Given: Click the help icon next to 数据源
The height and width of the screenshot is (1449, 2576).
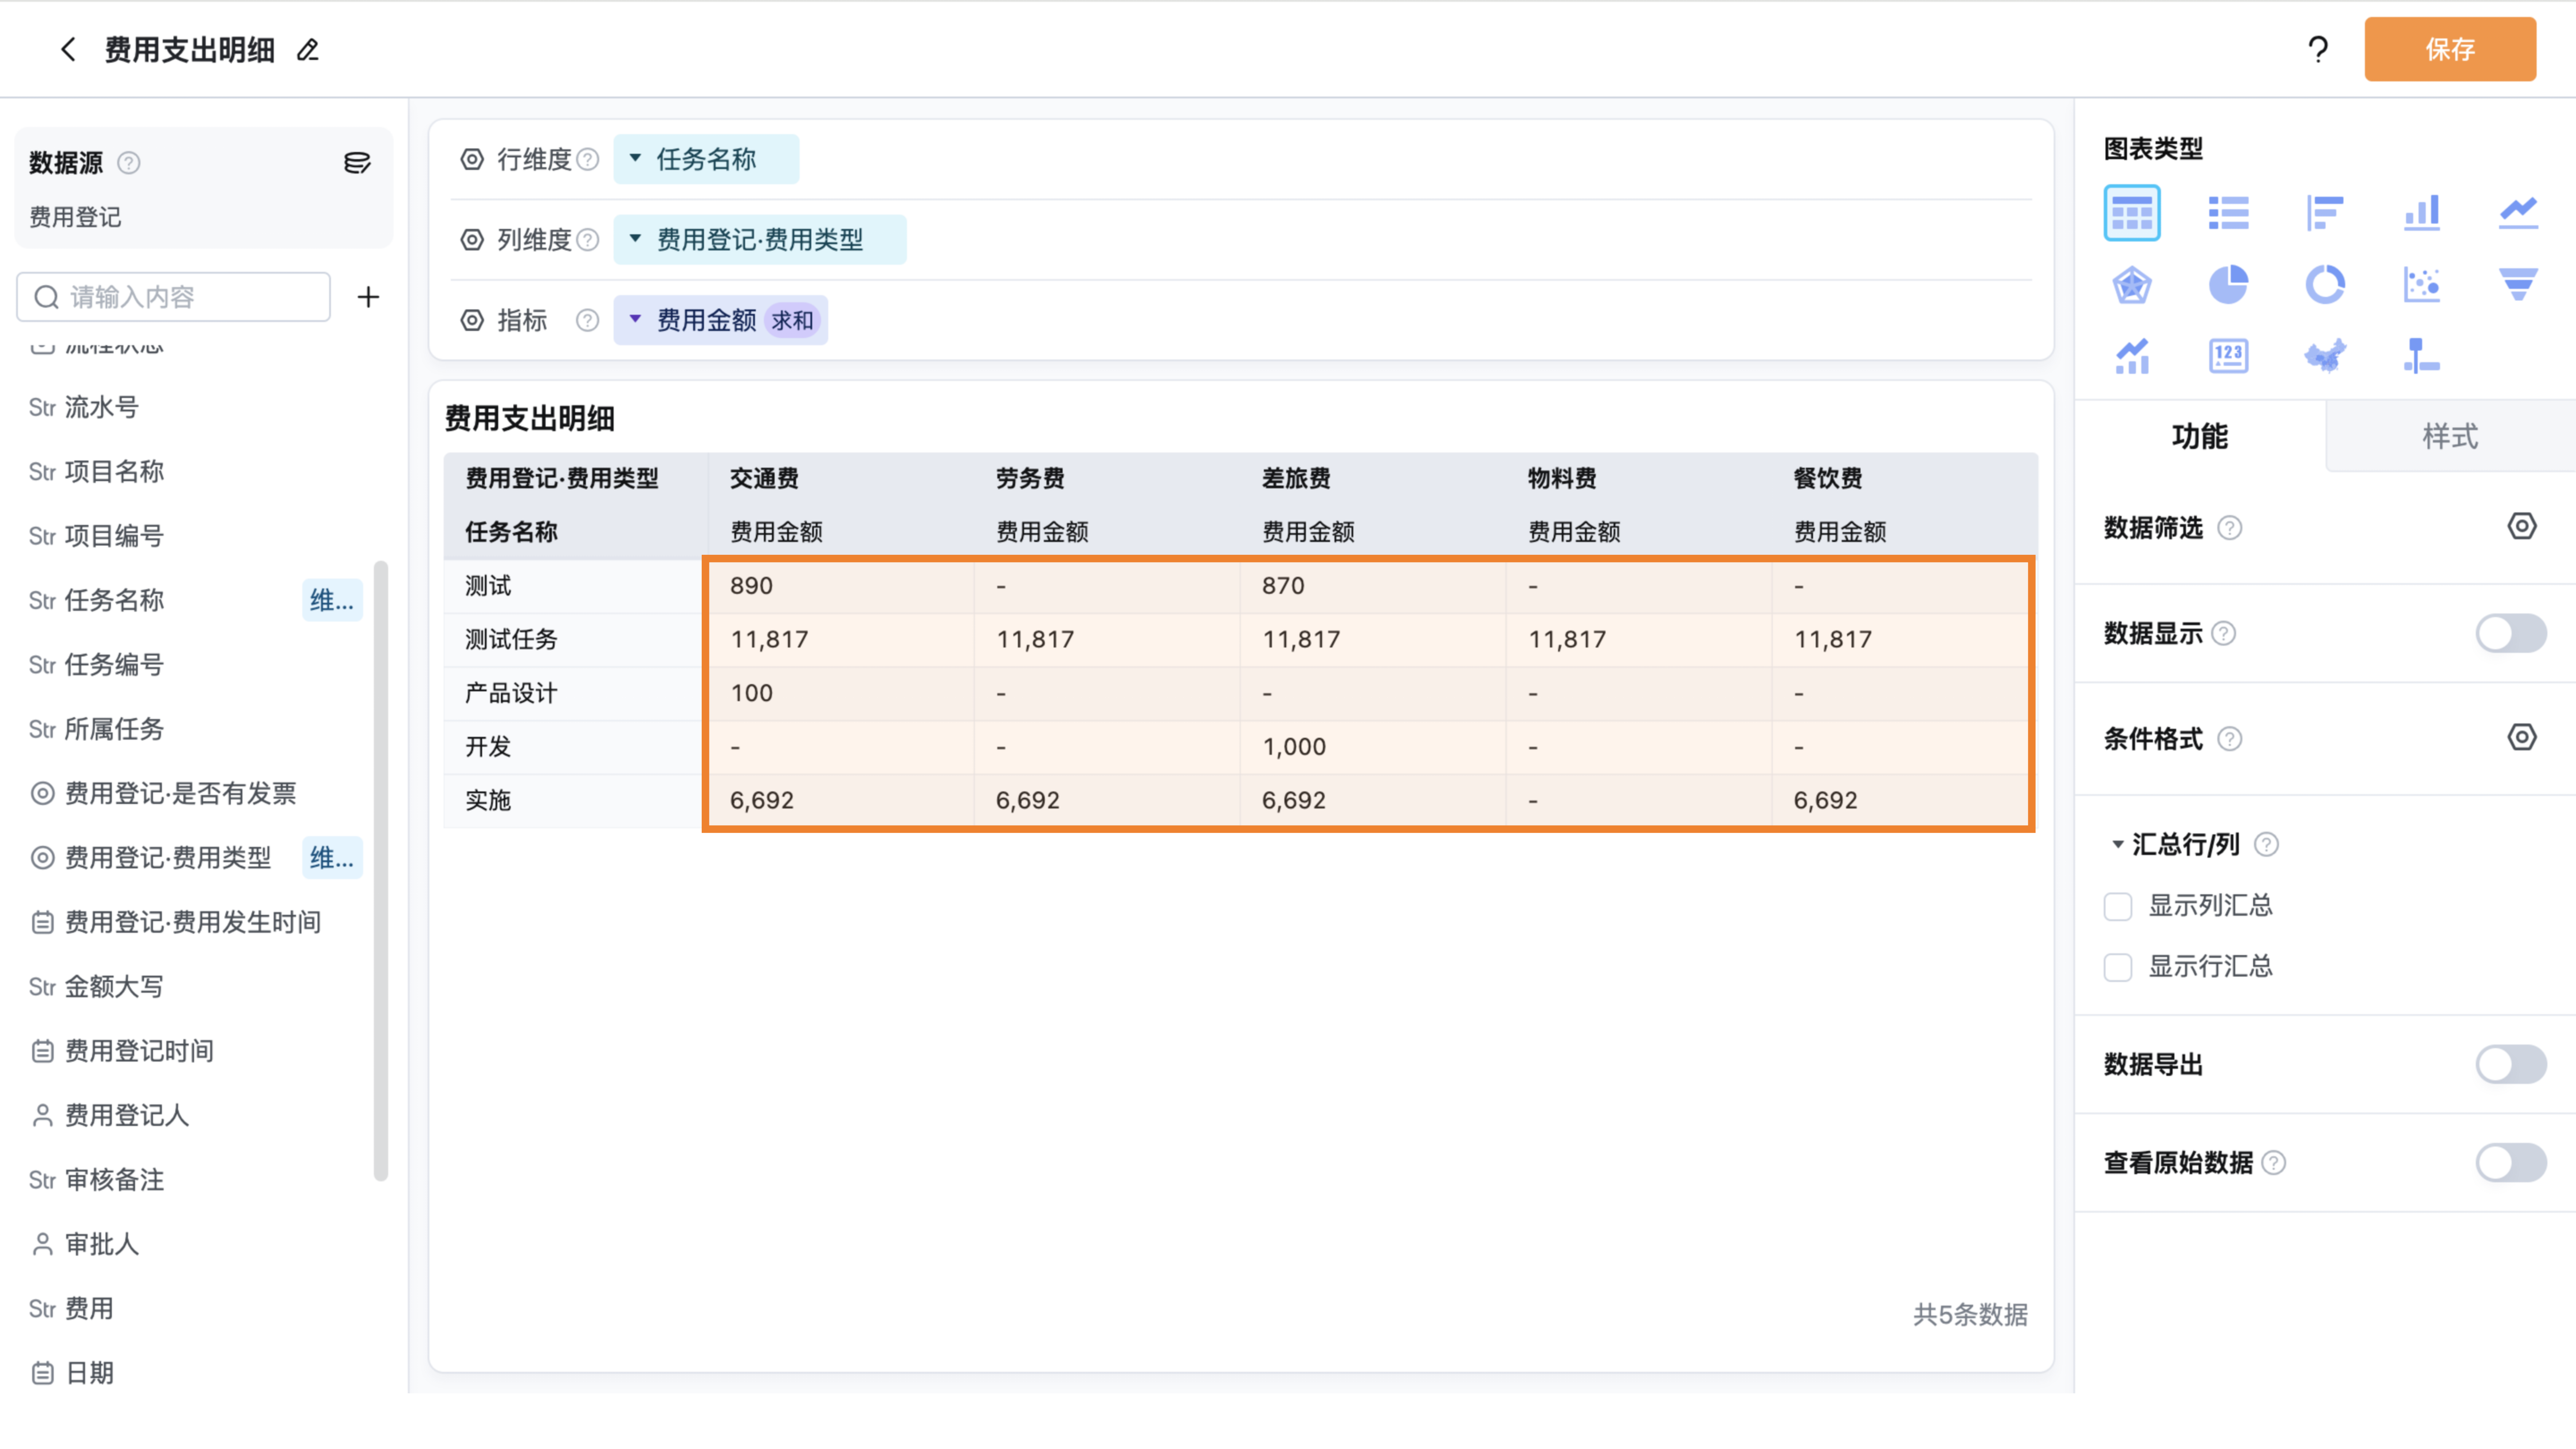Looking at the screenshot, I should pos(129,163).
